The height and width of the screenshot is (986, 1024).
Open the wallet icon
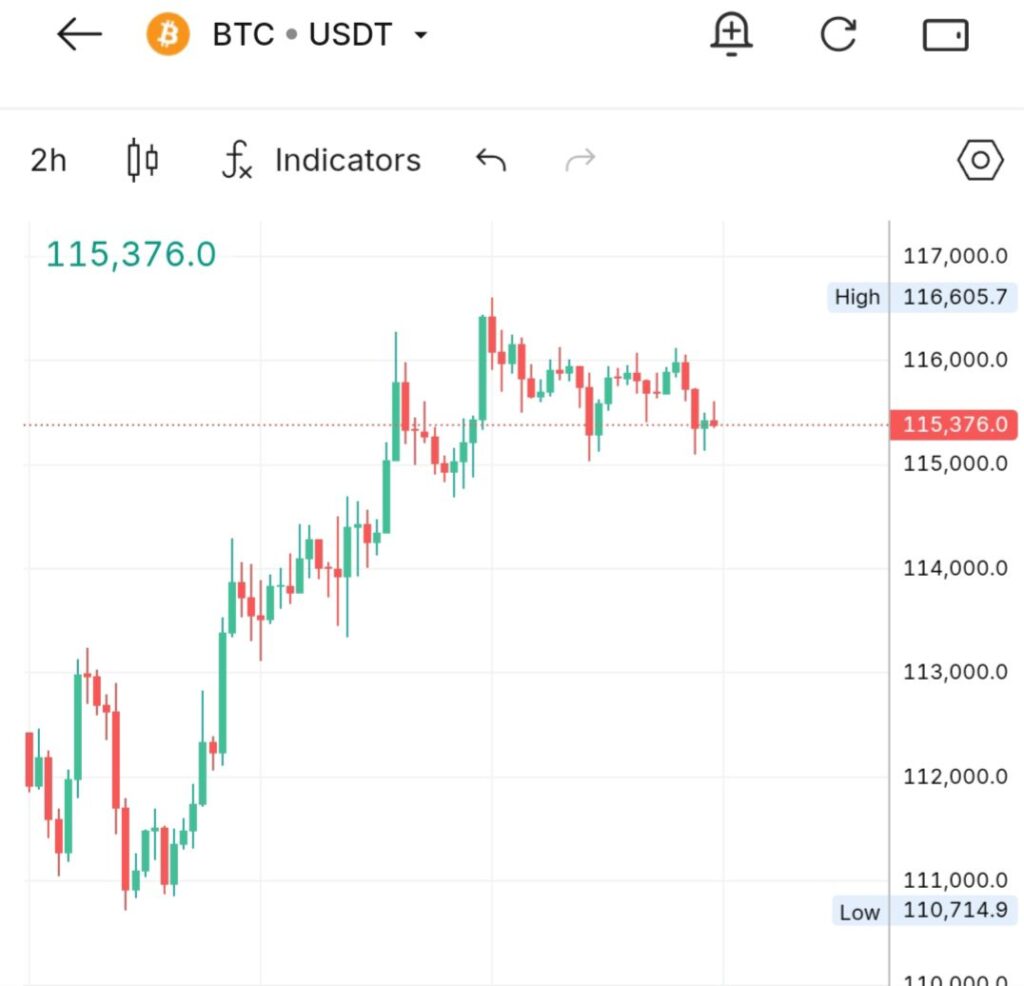pyautogui.click(x=945, y=36)
